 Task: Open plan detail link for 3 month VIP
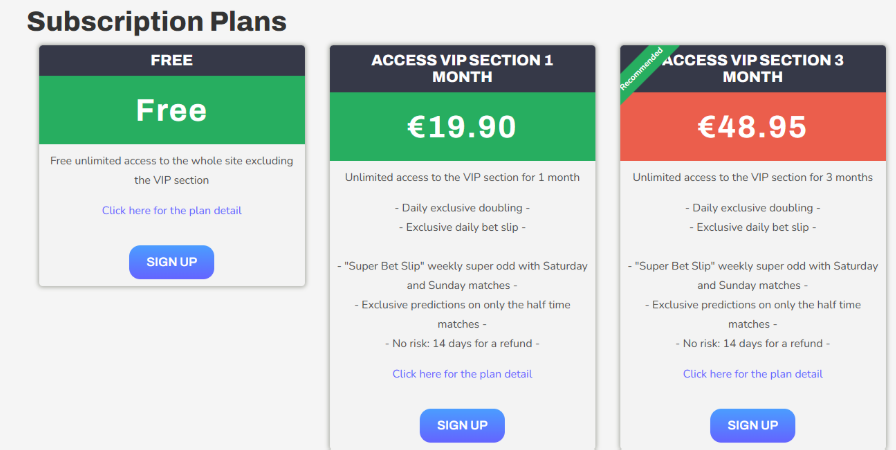[752, 374]
